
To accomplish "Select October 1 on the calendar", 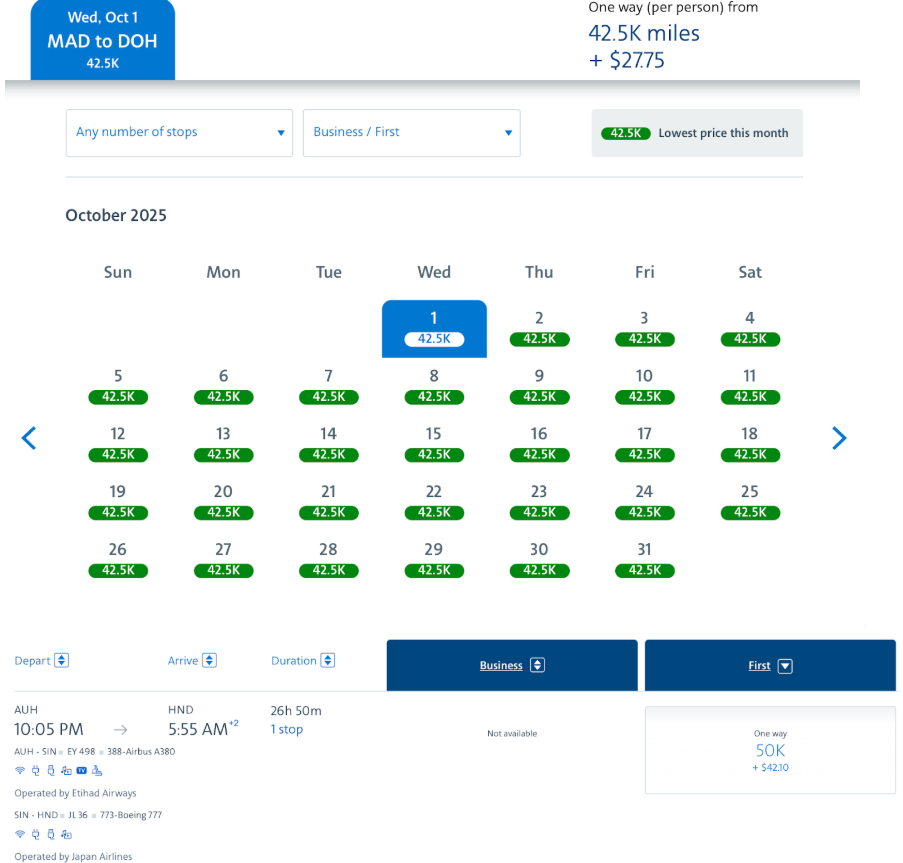I will (434, 329).
